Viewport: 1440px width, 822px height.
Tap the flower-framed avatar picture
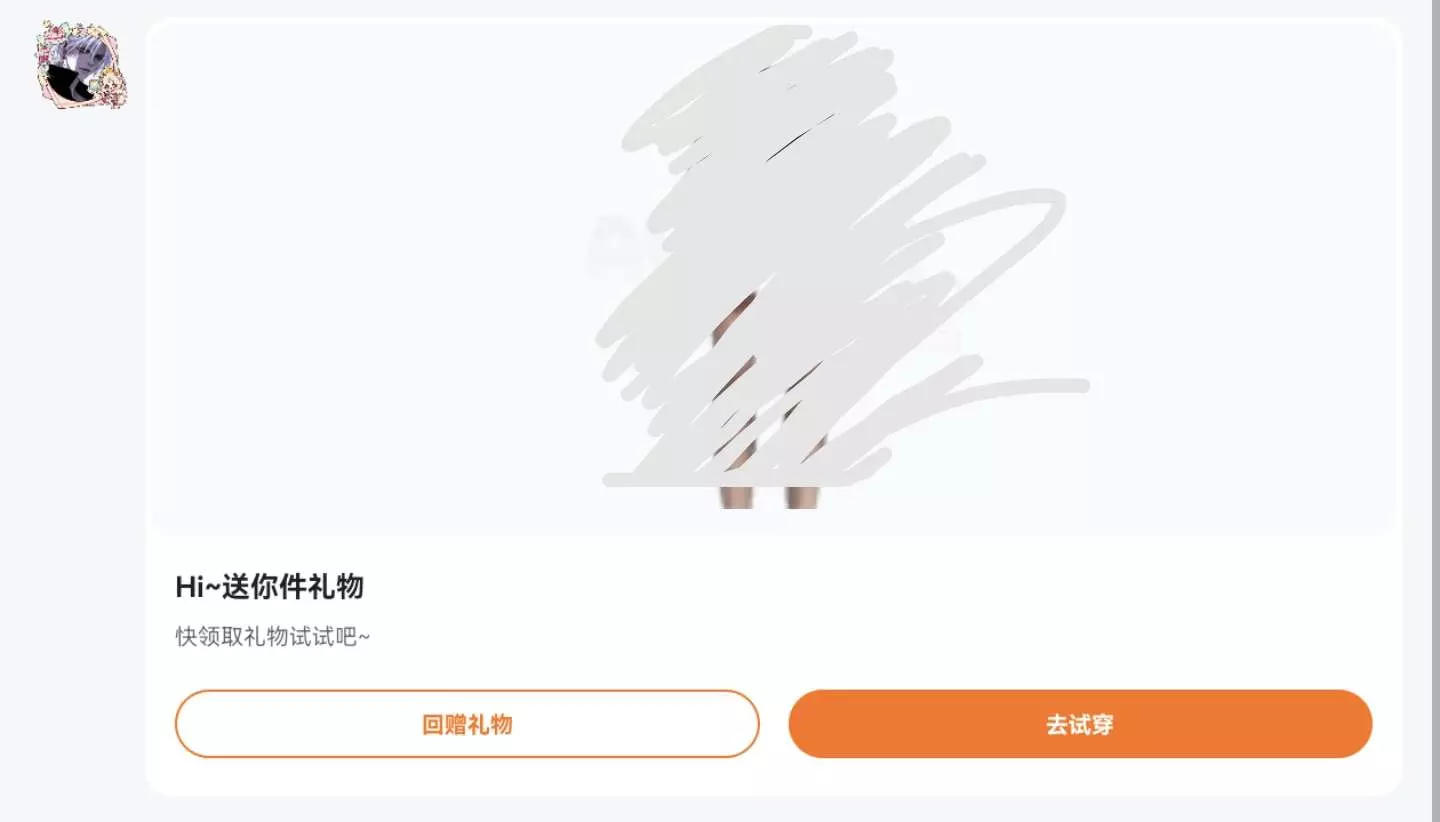pyautogui.click(x=82, y=64)
